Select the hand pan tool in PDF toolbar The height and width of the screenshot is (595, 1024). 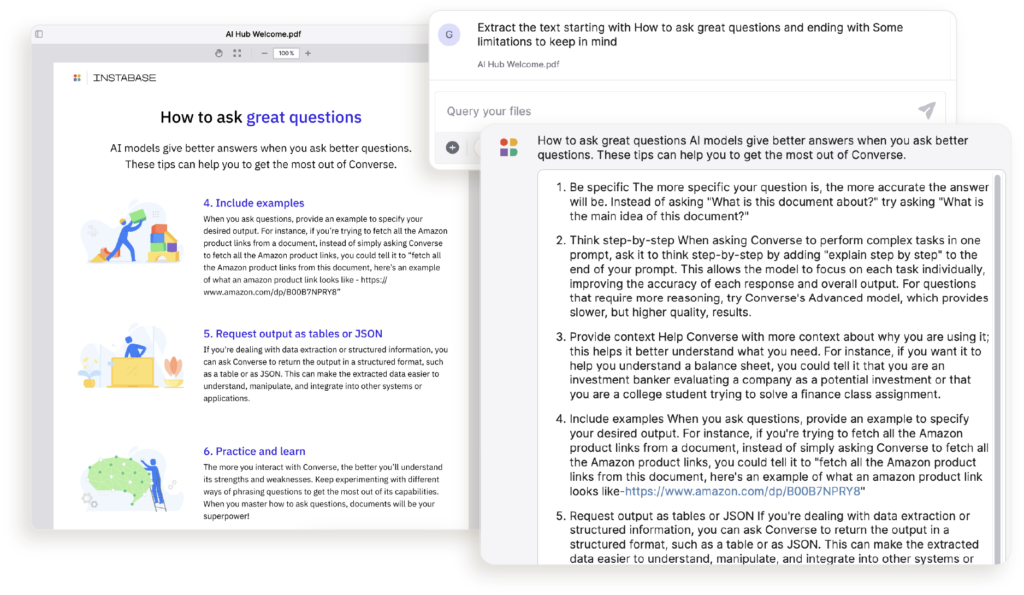pos(219,53)
